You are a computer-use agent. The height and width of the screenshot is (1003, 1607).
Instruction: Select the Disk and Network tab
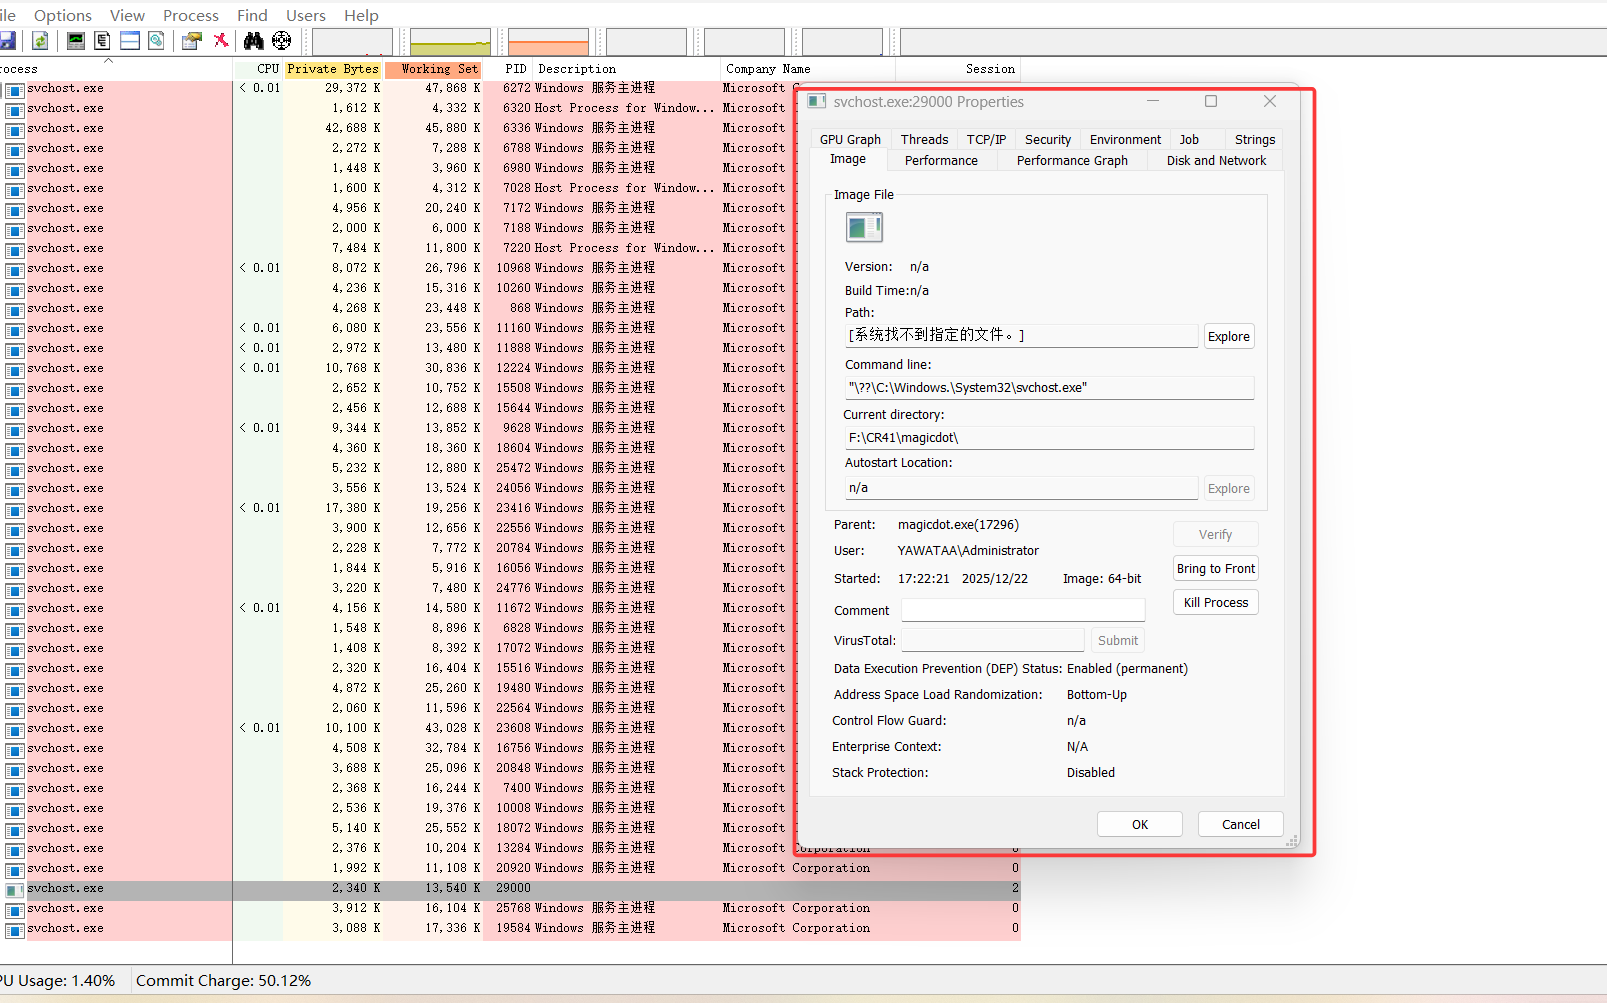[1216, 160]
